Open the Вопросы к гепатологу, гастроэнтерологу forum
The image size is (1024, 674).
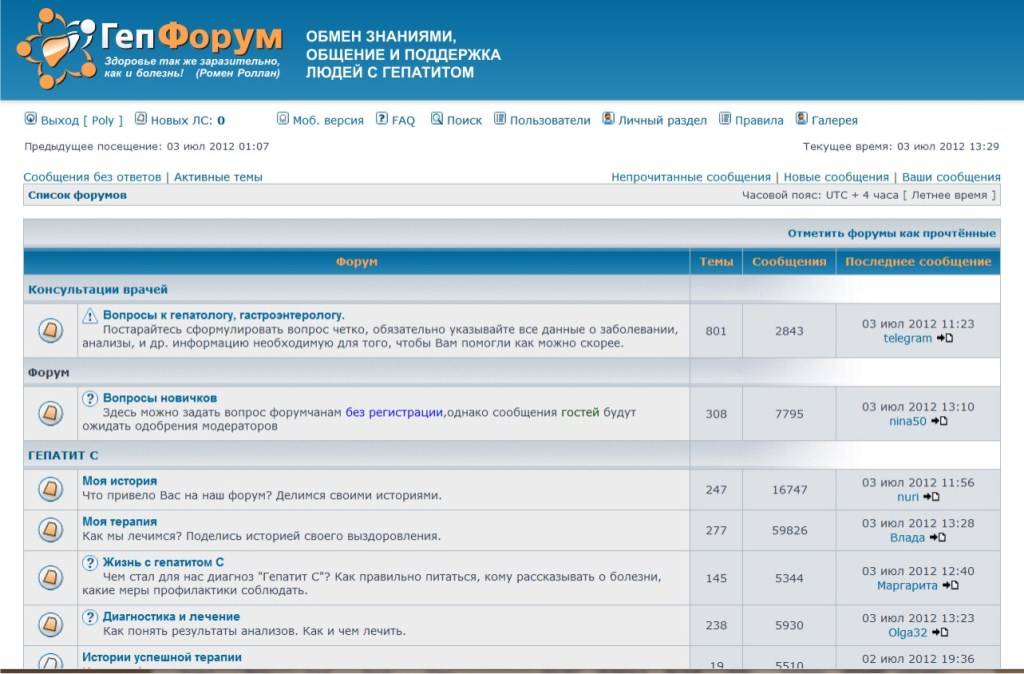coord(223,315)
